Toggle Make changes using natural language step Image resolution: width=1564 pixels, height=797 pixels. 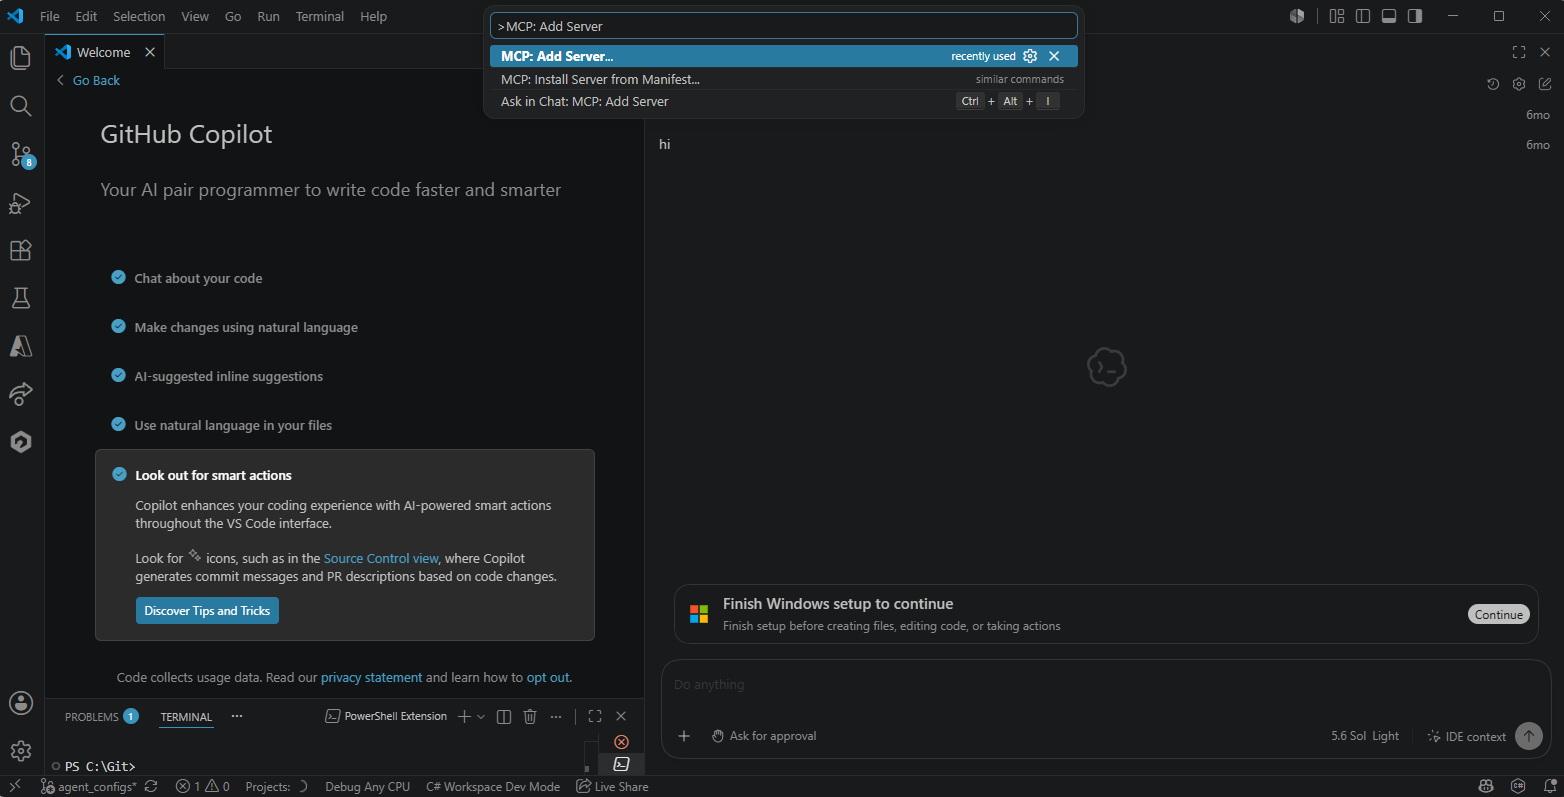118,326
